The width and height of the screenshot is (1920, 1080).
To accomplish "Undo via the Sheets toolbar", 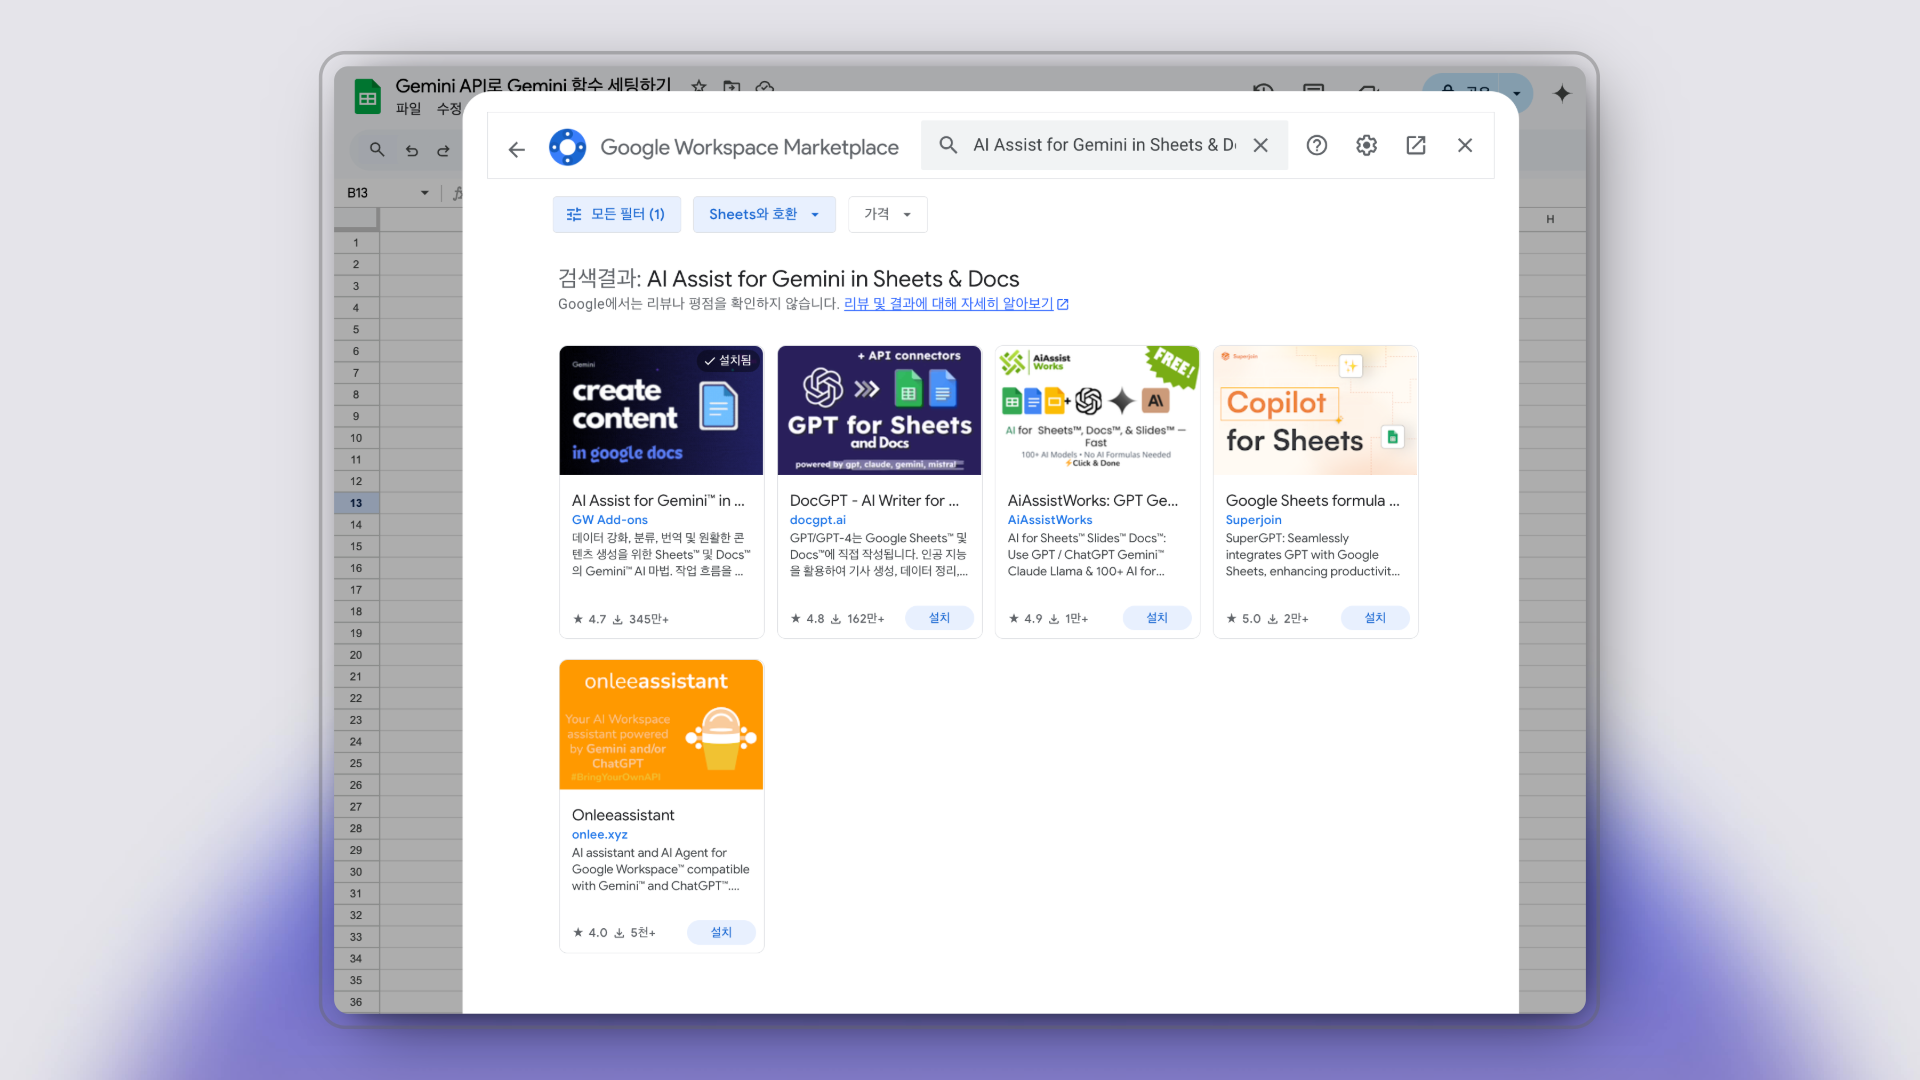I will click(x=412, y=150).
